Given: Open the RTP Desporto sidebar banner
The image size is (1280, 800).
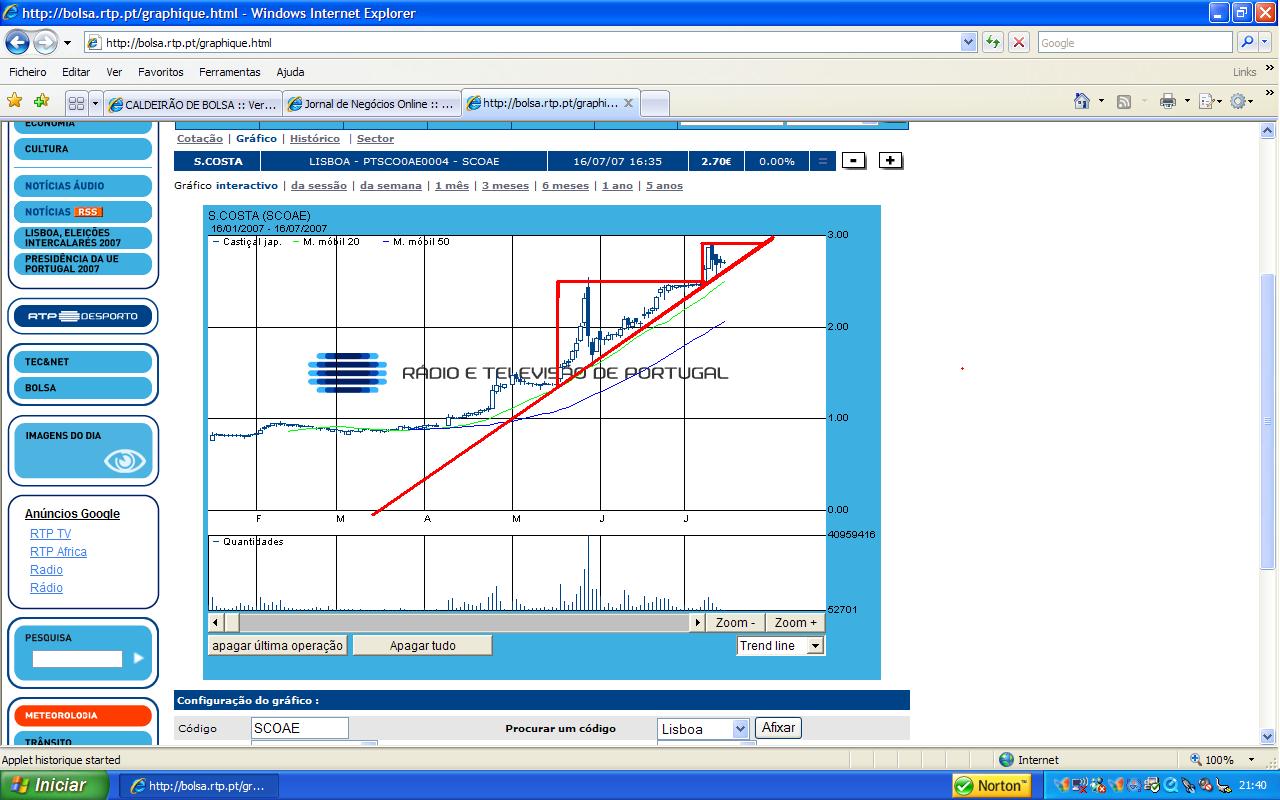Looking at the screenshot, I should click(83, 316).
